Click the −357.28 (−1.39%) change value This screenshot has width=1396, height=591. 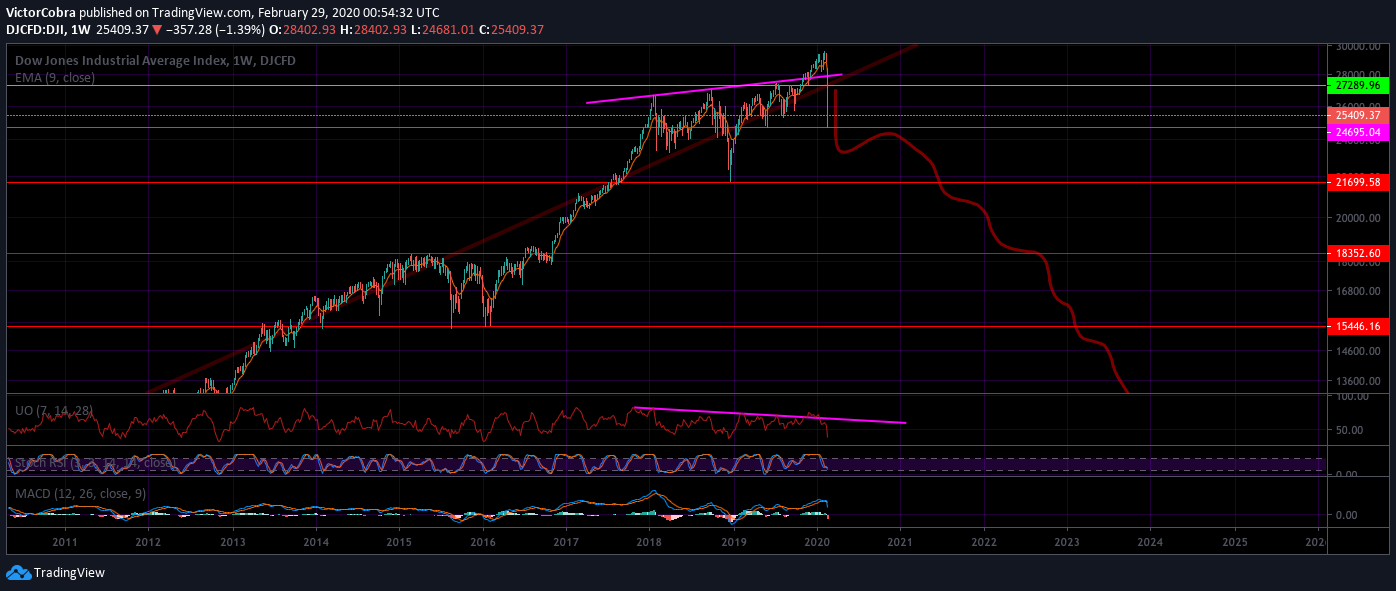pos(215,30)
